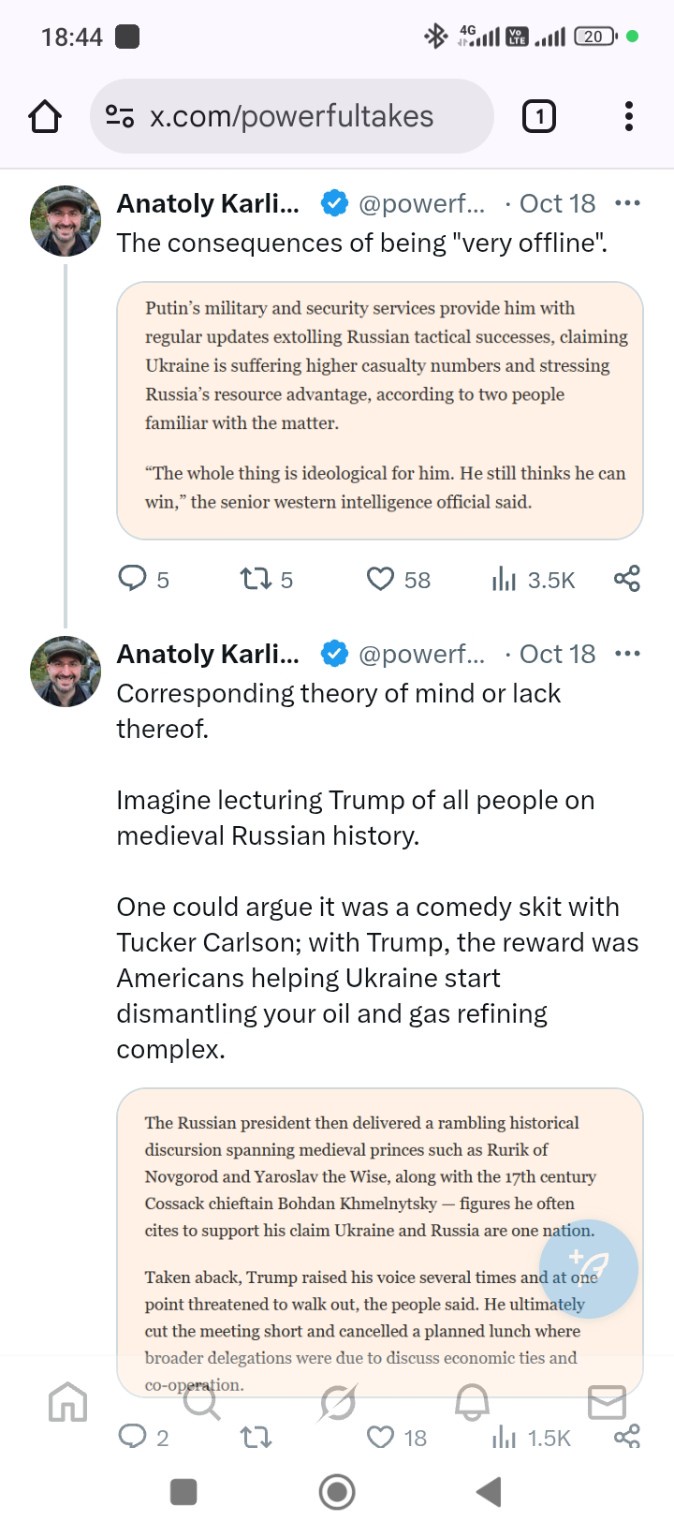Open more options on first tweet
The height and width of the screenshot is (1536, 674).
click(627, 203)
